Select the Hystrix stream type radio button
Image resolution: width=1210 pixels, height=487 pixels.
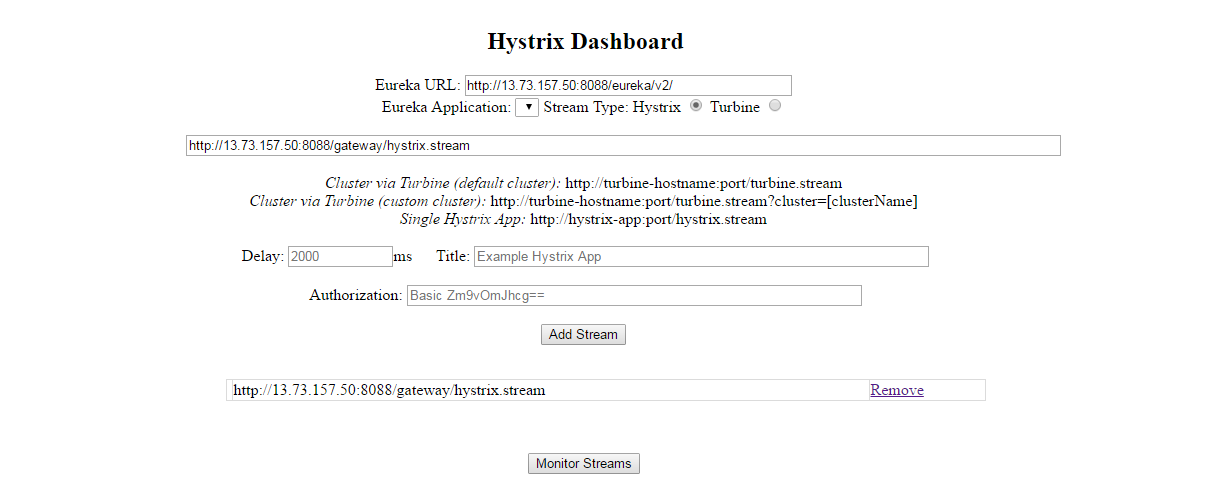696,106
